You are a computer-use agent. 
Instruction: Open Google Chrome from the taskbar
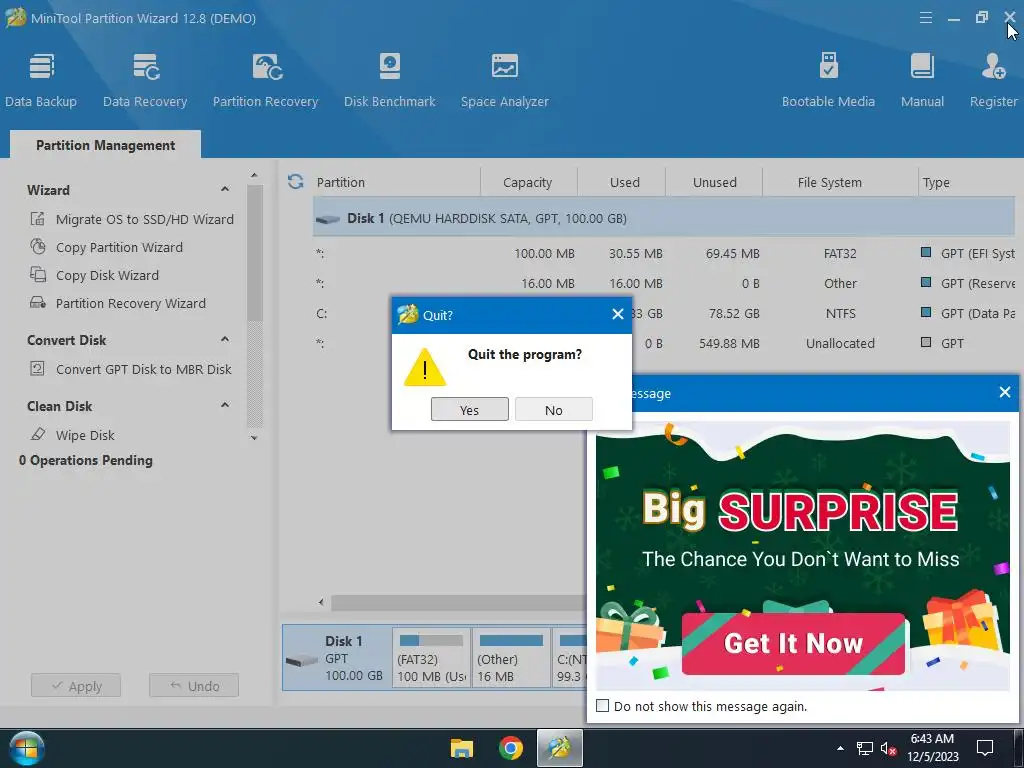pyautogui.click(x=511, y=748)
